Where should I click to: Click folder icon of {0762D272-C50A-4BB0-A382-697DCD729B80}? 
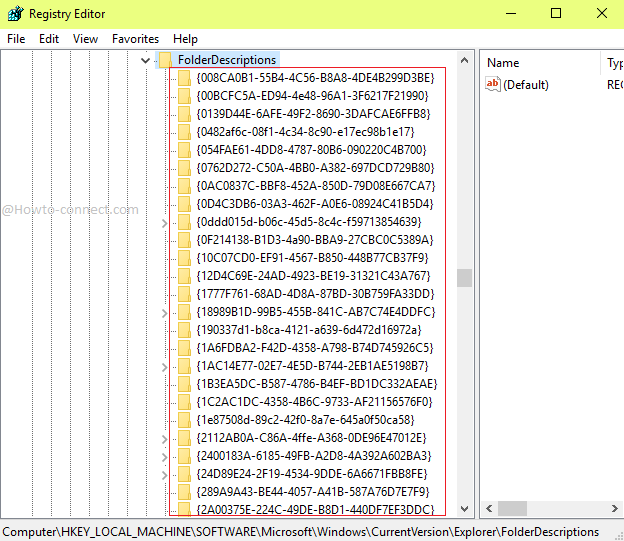[x=184, y=168]
